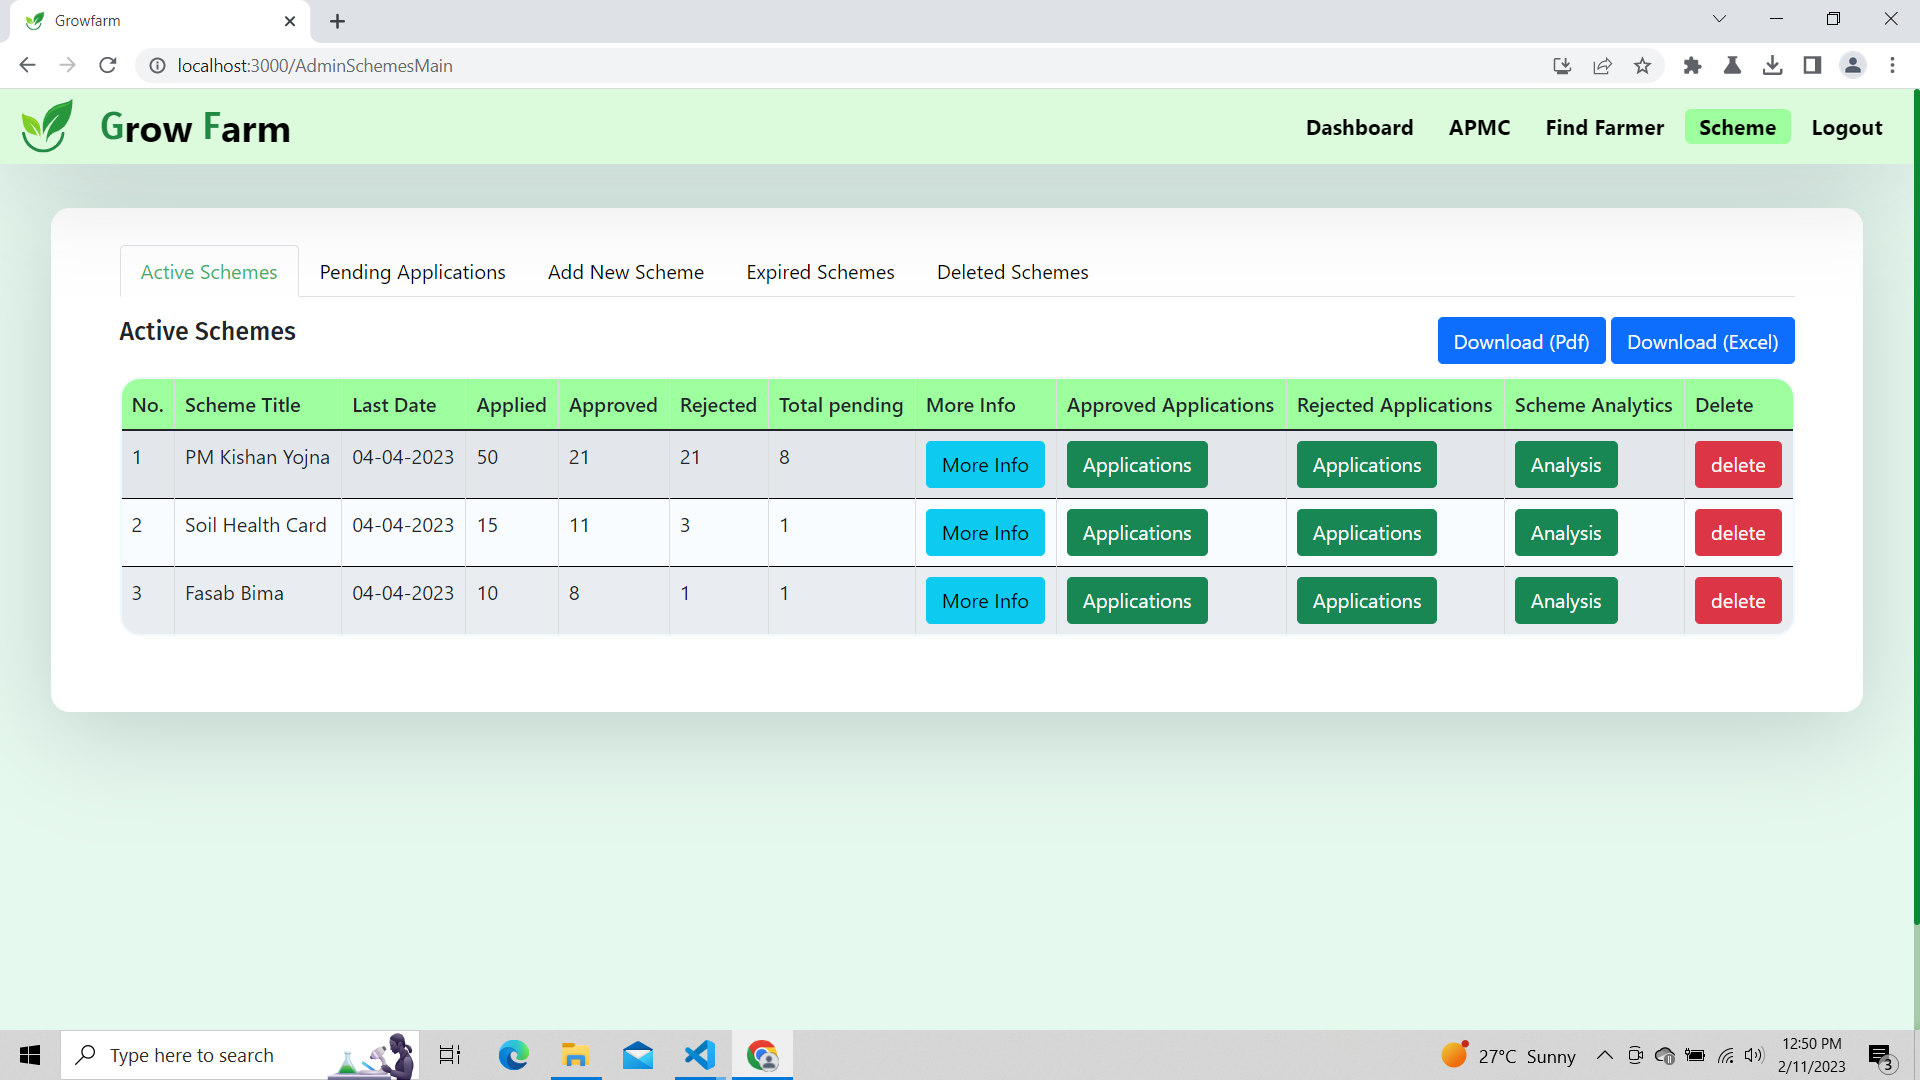Click the Grow Farm leaf logo
Image resolution: width=1920 pixels, height=1080 pixels.
tap(47, 127)
